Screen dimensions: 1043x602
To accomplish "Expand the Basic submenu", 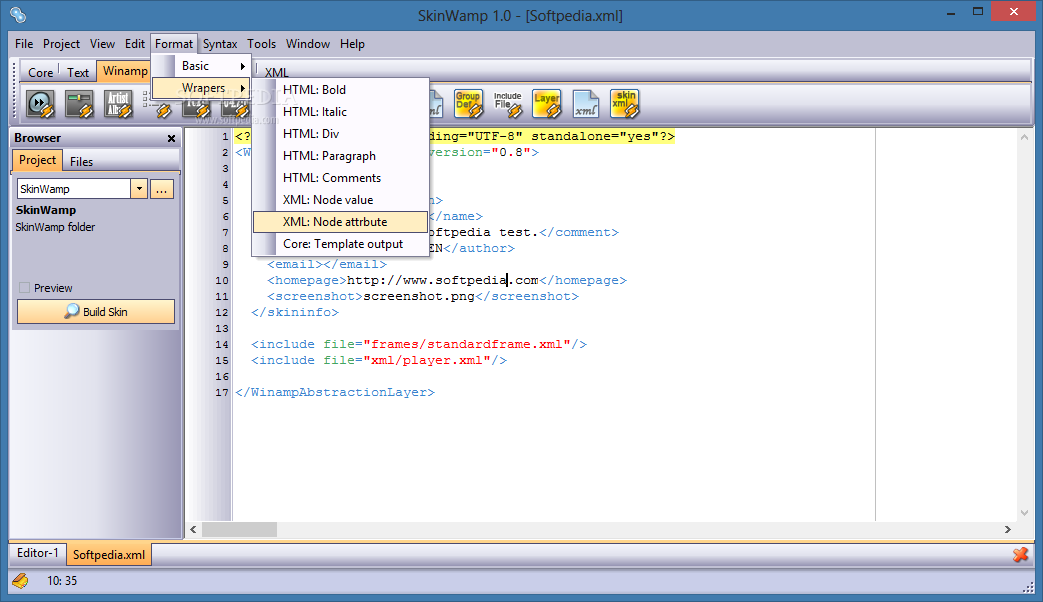I will click(202, 66).
